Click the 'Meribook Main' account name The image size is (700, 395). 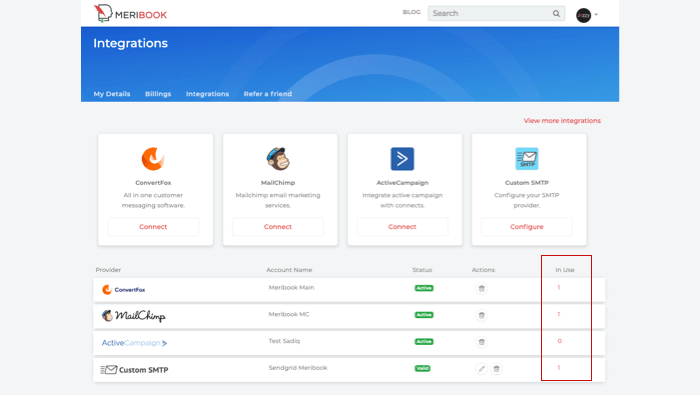292,287
